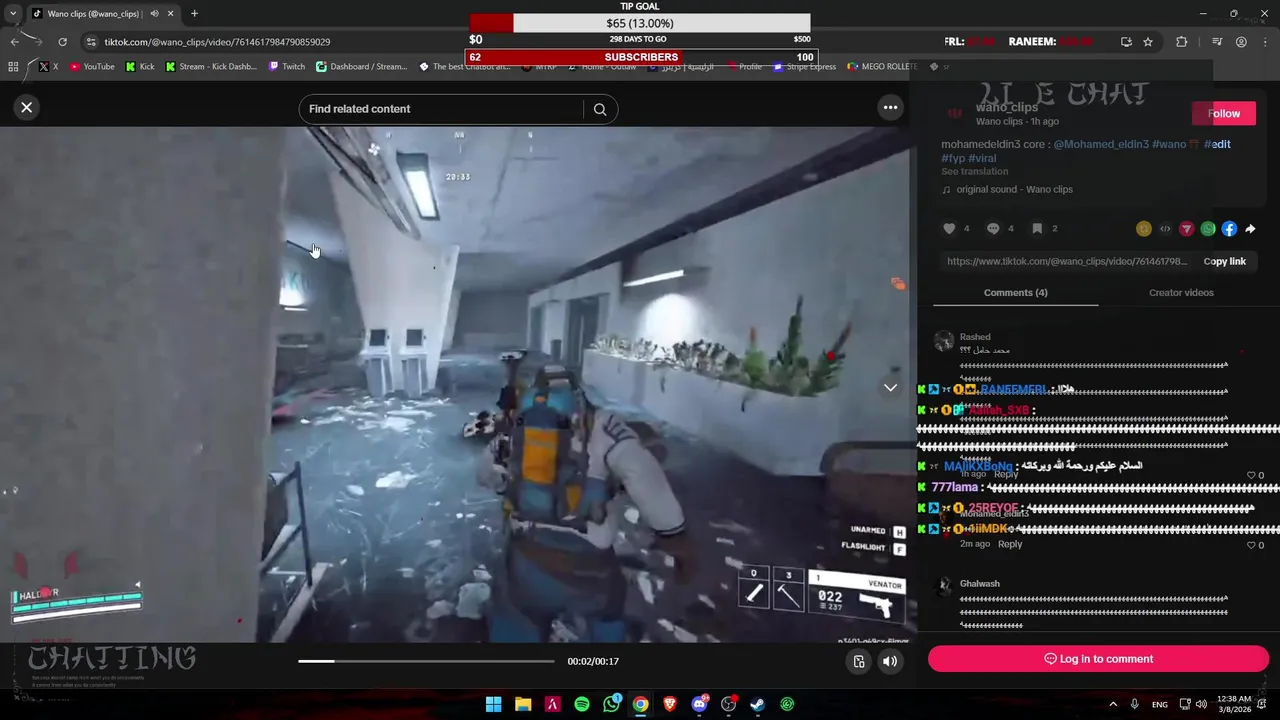This screenshot has height=720, width=1280.
Task: Open the Twitch bookmark
Action: pos(287,67)
